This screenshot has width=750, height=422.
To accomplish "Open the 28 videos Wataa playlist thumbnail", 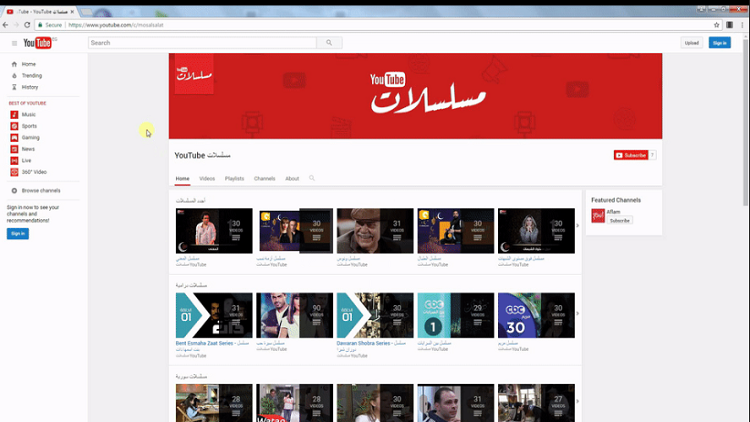I will pyautogui.click(x=295, y=403).
